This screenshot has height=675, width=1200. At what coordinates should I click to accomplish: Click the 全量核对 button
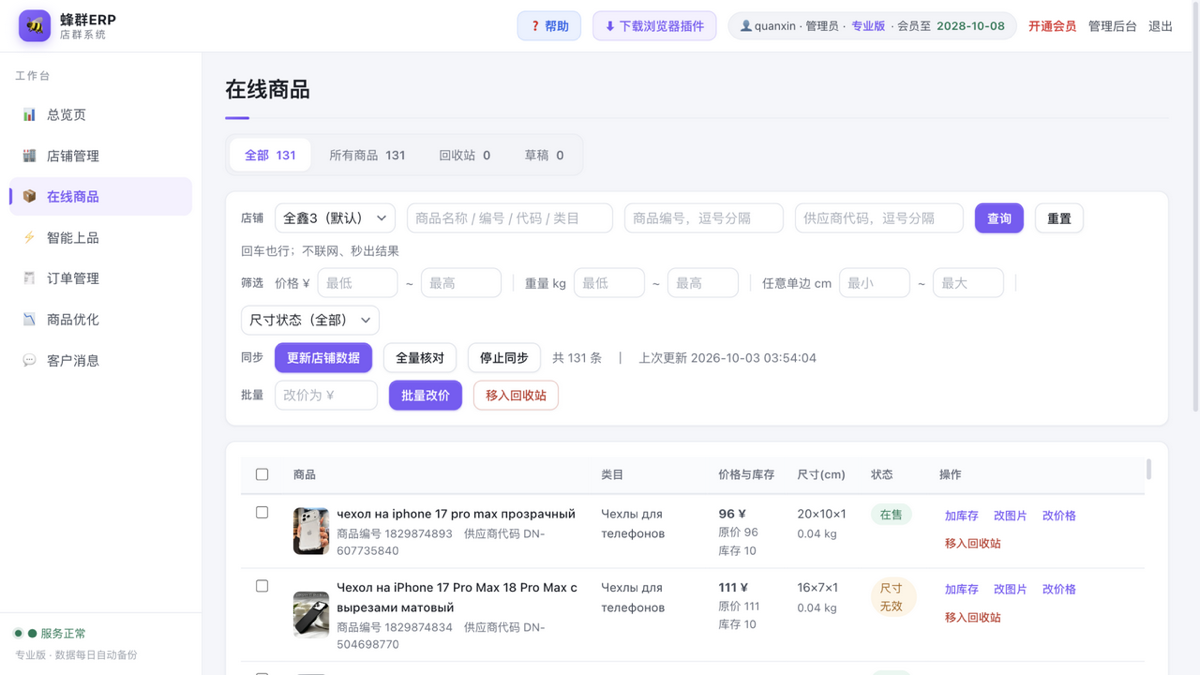pyautogui.click(x=420, y=358)
